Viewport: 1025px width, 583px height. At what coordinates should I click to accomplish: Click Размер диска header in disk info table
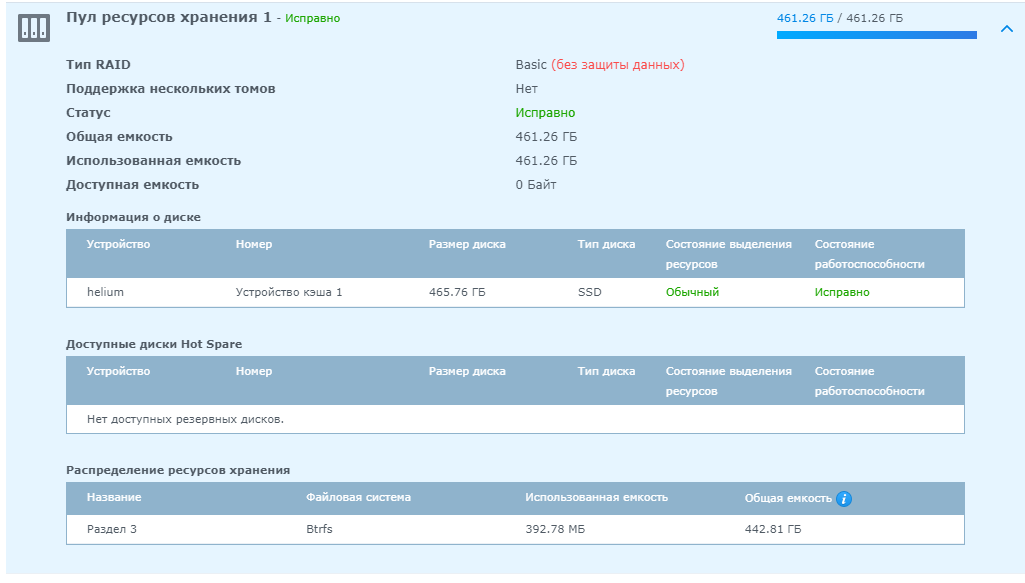(x=467, y=244)
